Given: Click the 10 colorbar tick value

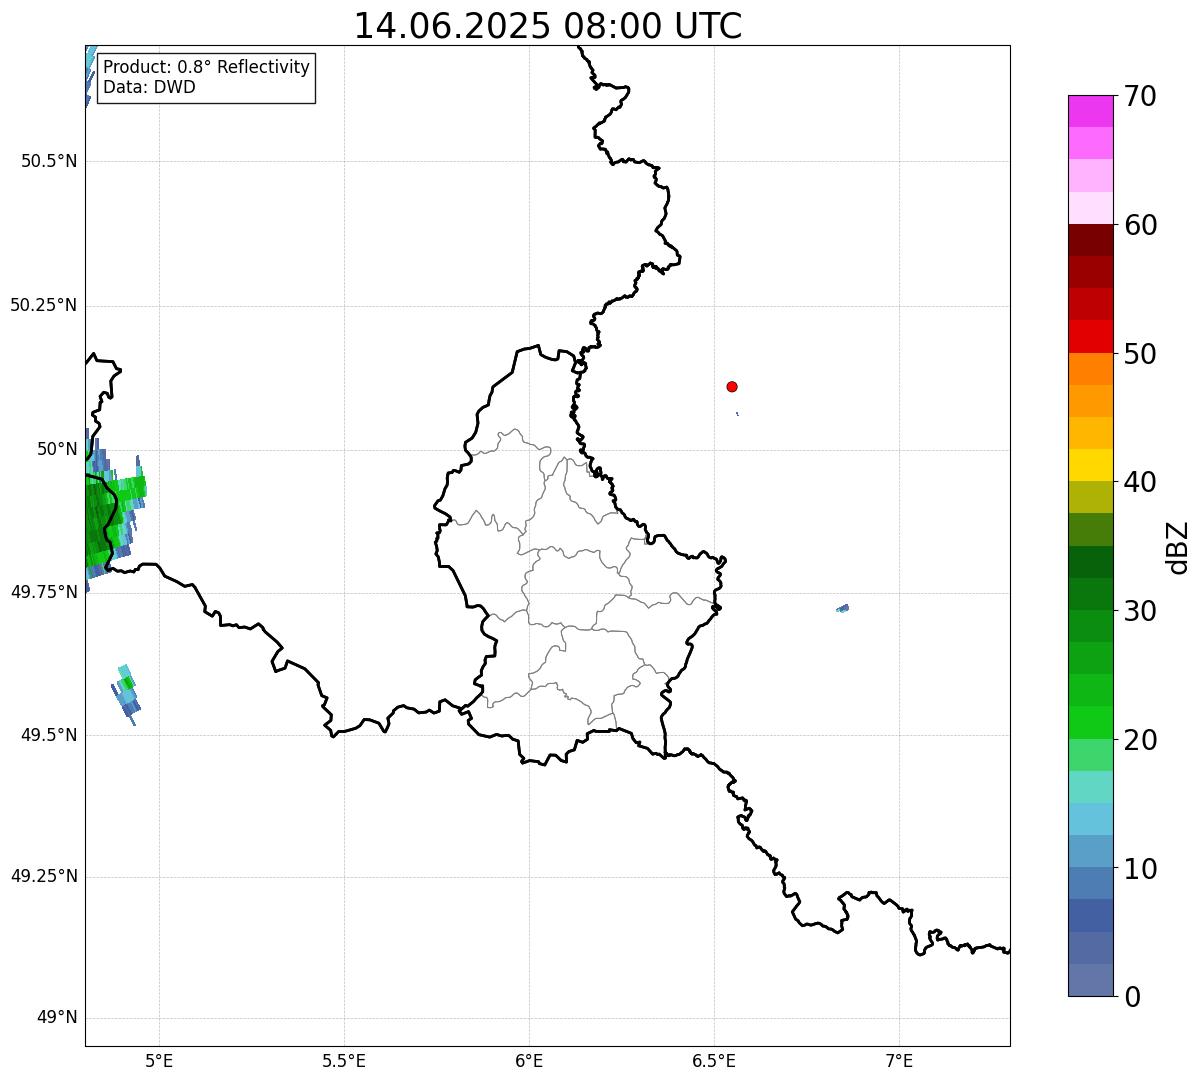Looking at the screenshot, I should 1141,868.
